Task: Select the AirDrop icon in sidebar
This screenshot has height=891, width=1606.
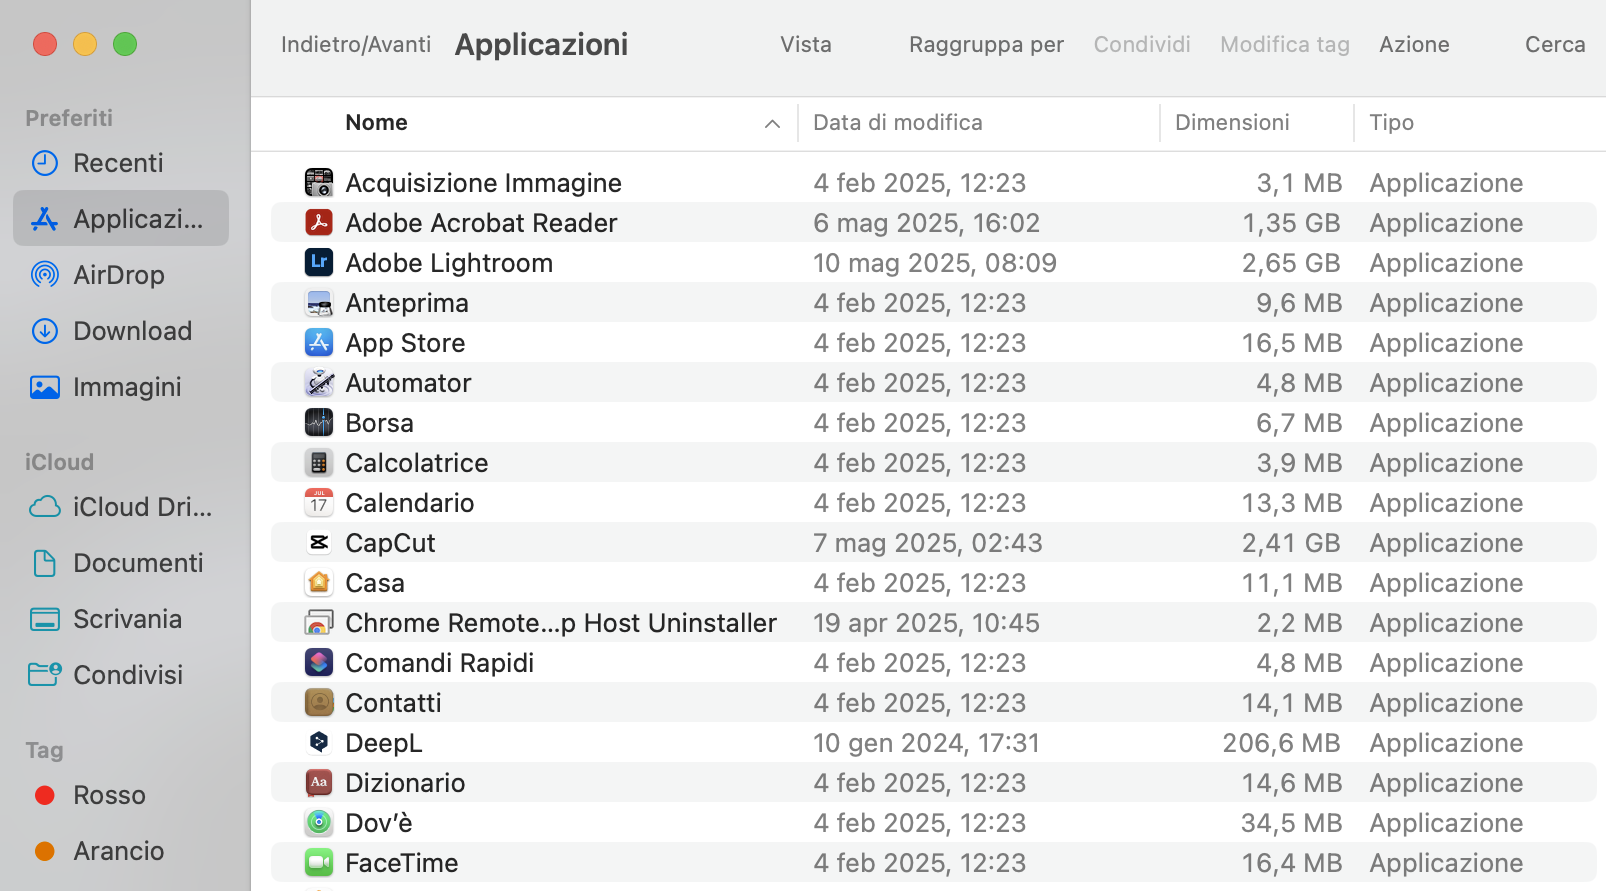Action: point(44,274)
